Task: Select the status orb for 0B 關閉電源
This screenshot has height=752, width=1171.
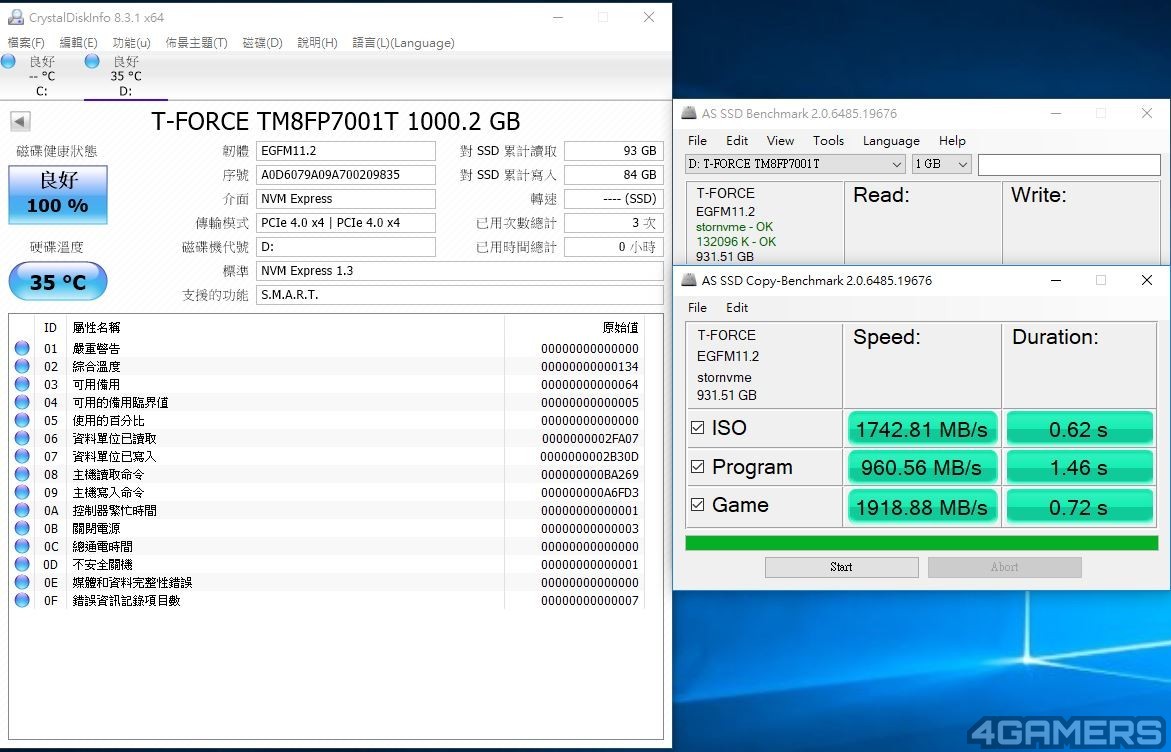Action: click(x=22, y=528)
